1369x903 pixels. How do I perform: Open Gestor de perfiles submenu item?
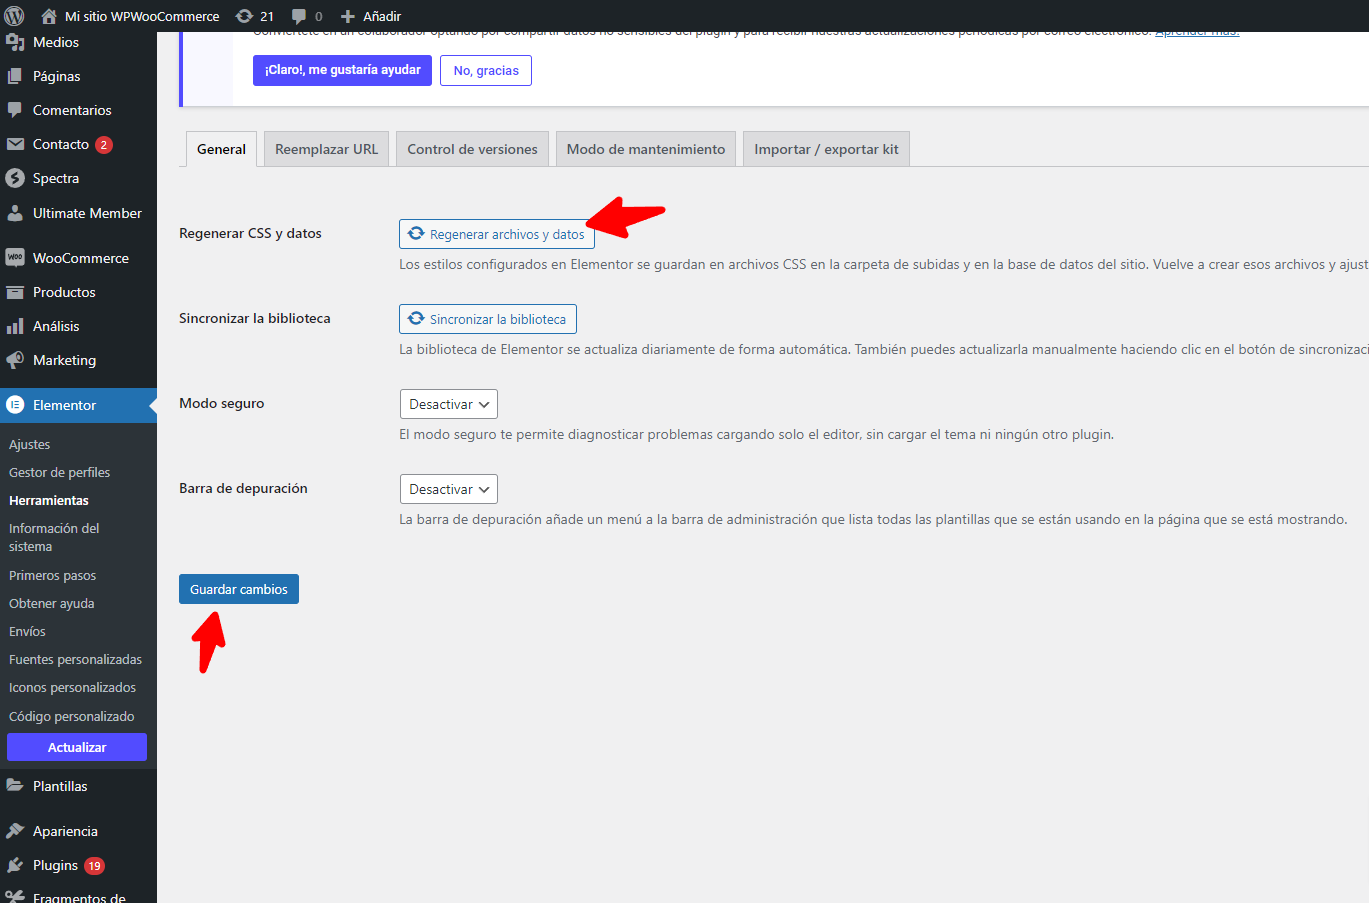pos(59,472)
